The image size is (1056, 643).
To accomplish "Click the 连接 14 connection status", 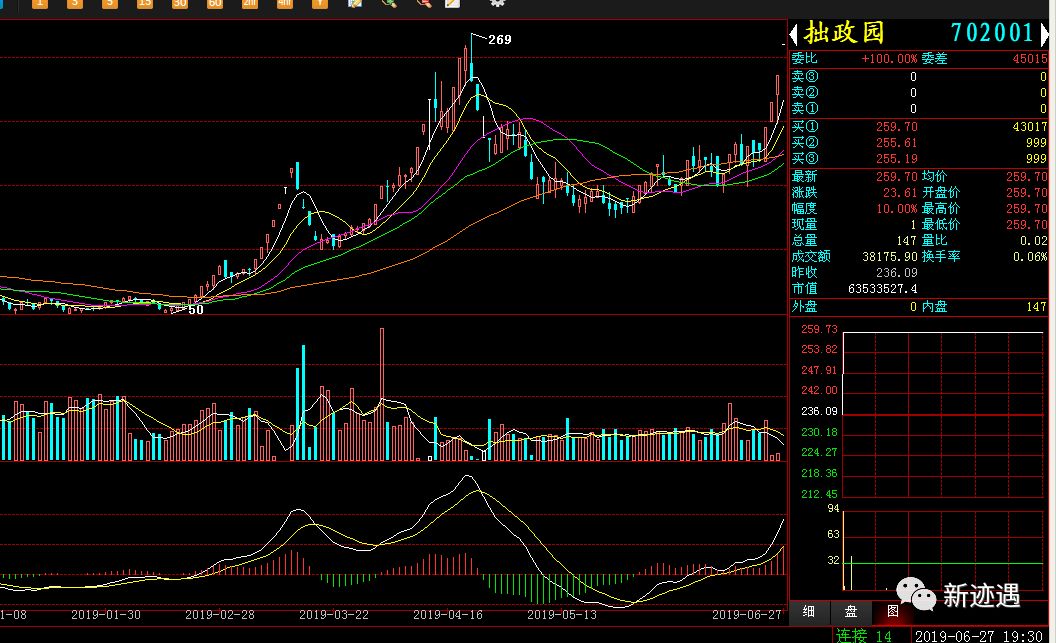I will point(863,636).
